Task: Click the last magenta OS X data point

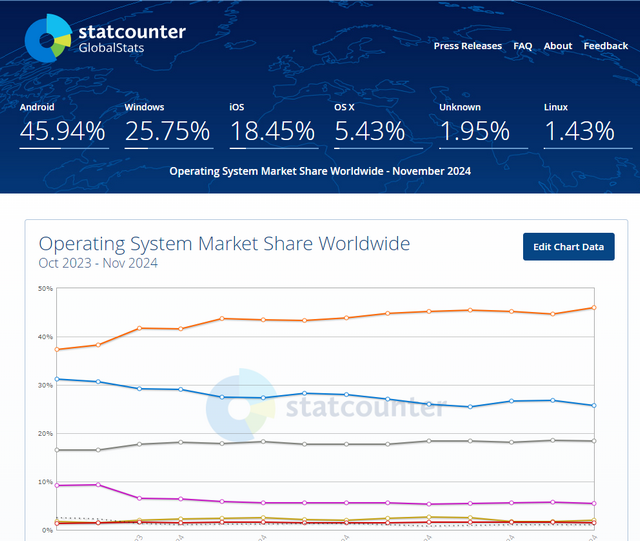Action: coord(594,503)
